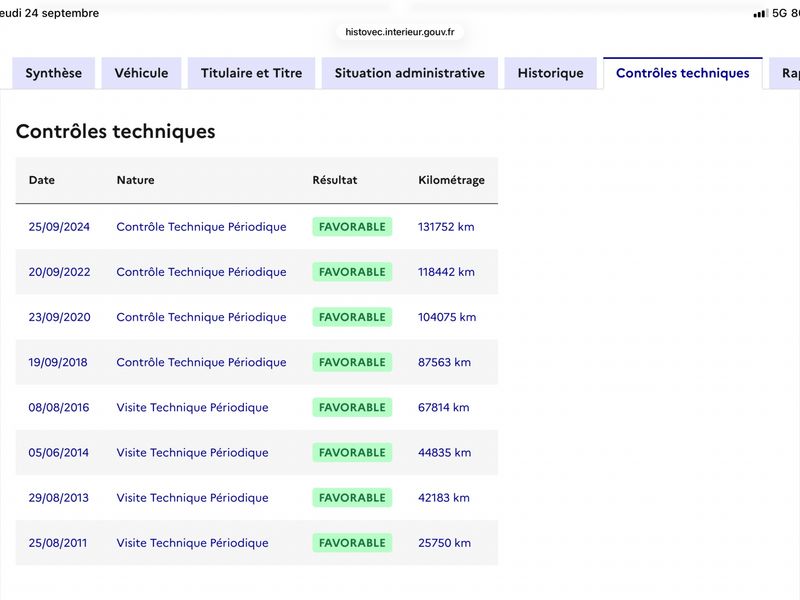The image size is (800, 600).
Task: Tap the cellular signal strength icon
Action: point(761,13)
